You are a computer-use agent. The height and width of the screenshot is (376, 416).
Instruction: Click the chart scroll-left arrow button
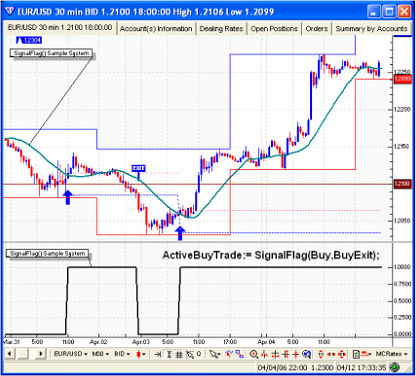tap(9, 354)
